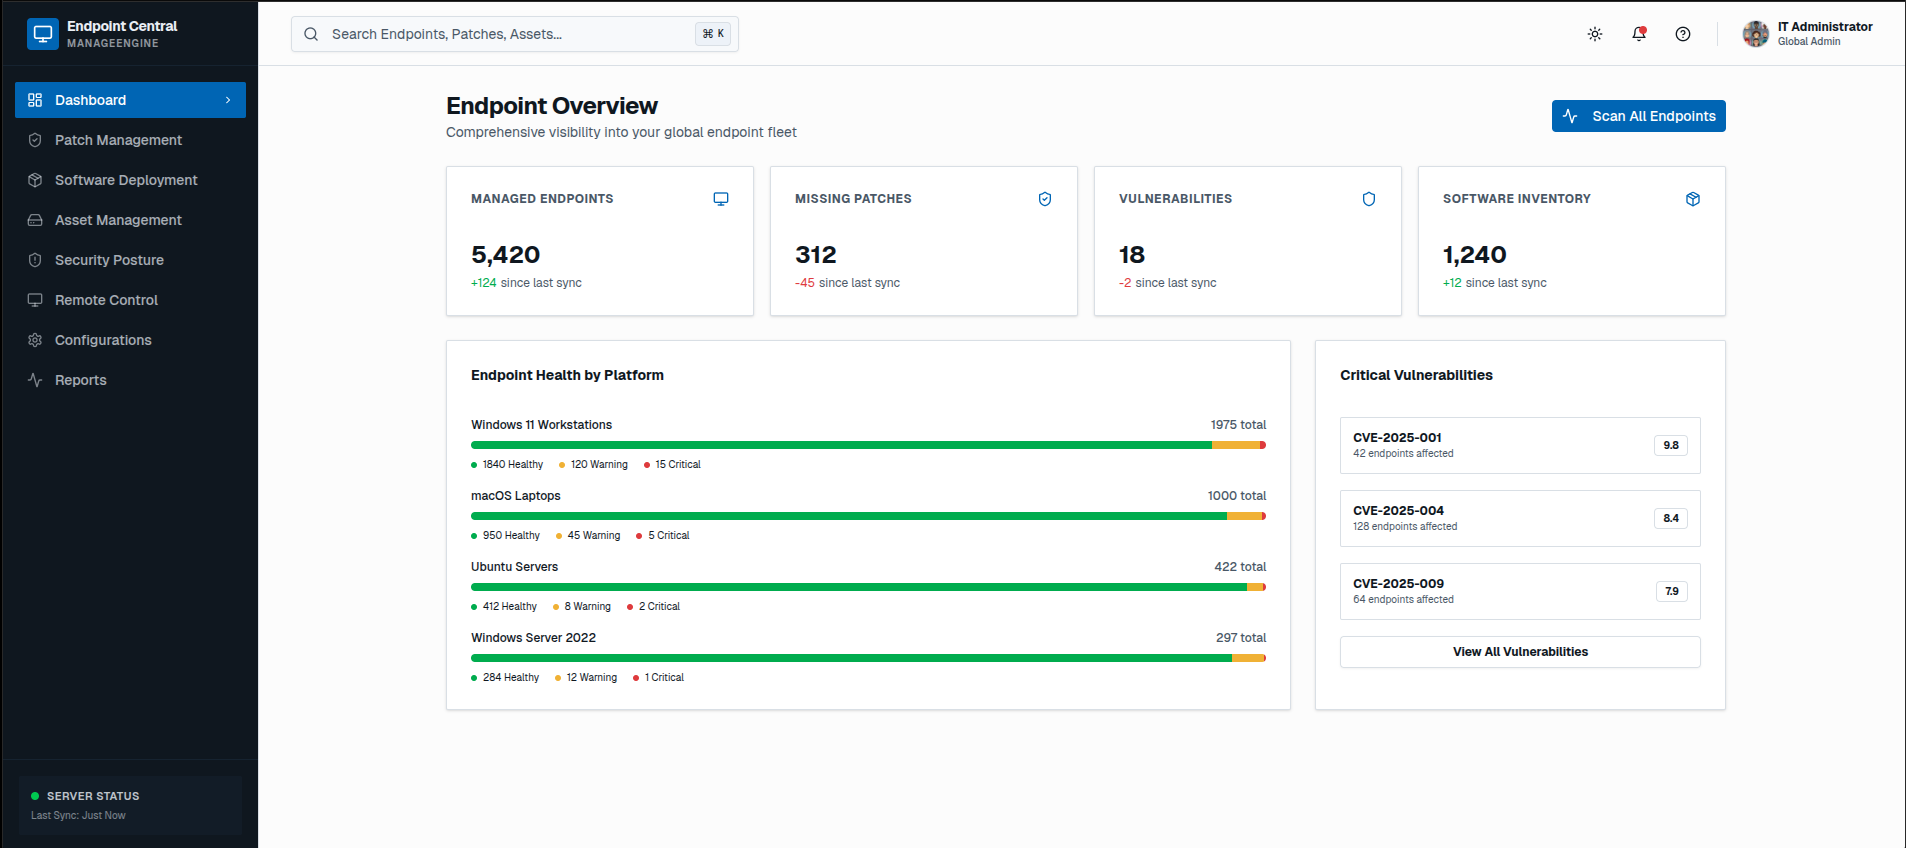Go to Software Deployment section
1906x848 pixels.
click(x=126, y=180)
